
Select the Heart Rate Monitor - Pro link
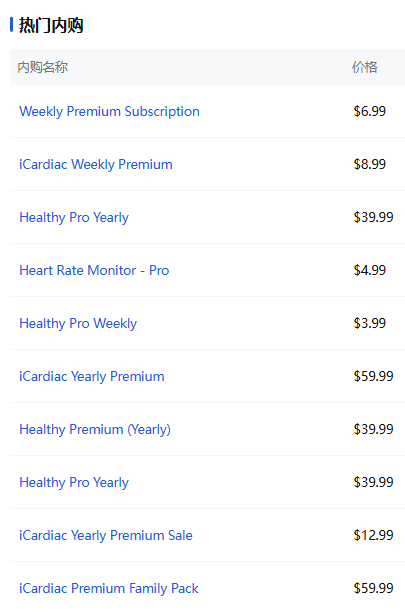(94, 270)
